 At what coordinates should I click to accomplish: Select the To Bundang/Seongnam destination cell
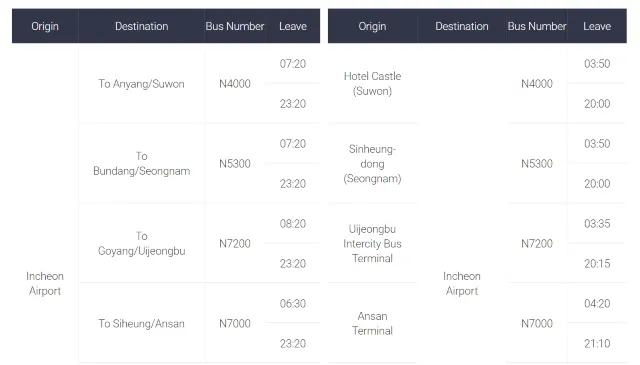[141, 163]
